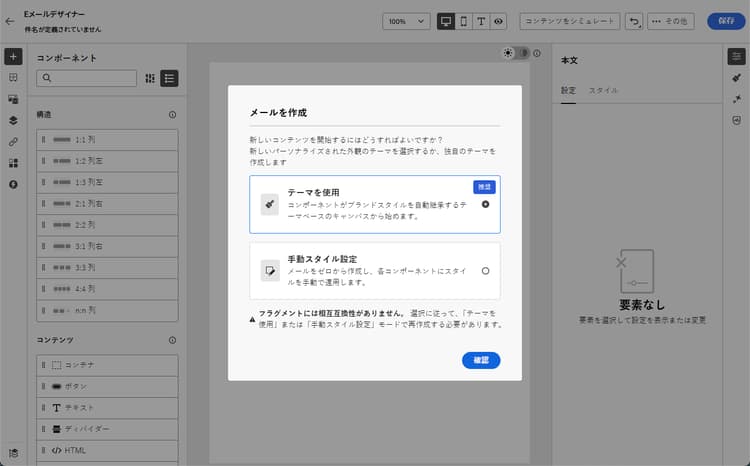Viewport: 750px width, 466px height.
Task: Switch components to grid view icon
Action: (150, 78)
